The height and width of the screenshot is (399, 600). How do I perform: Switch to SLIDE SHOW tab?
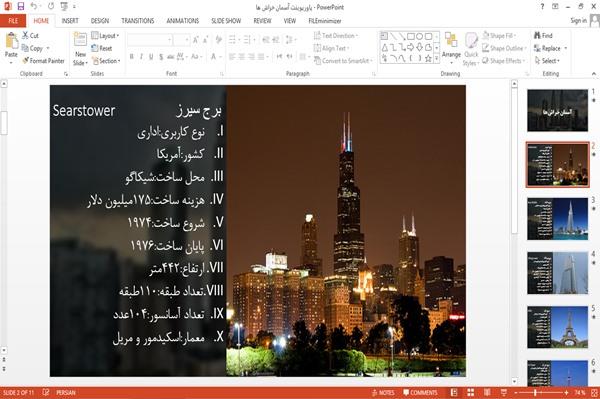coord(226,21)
